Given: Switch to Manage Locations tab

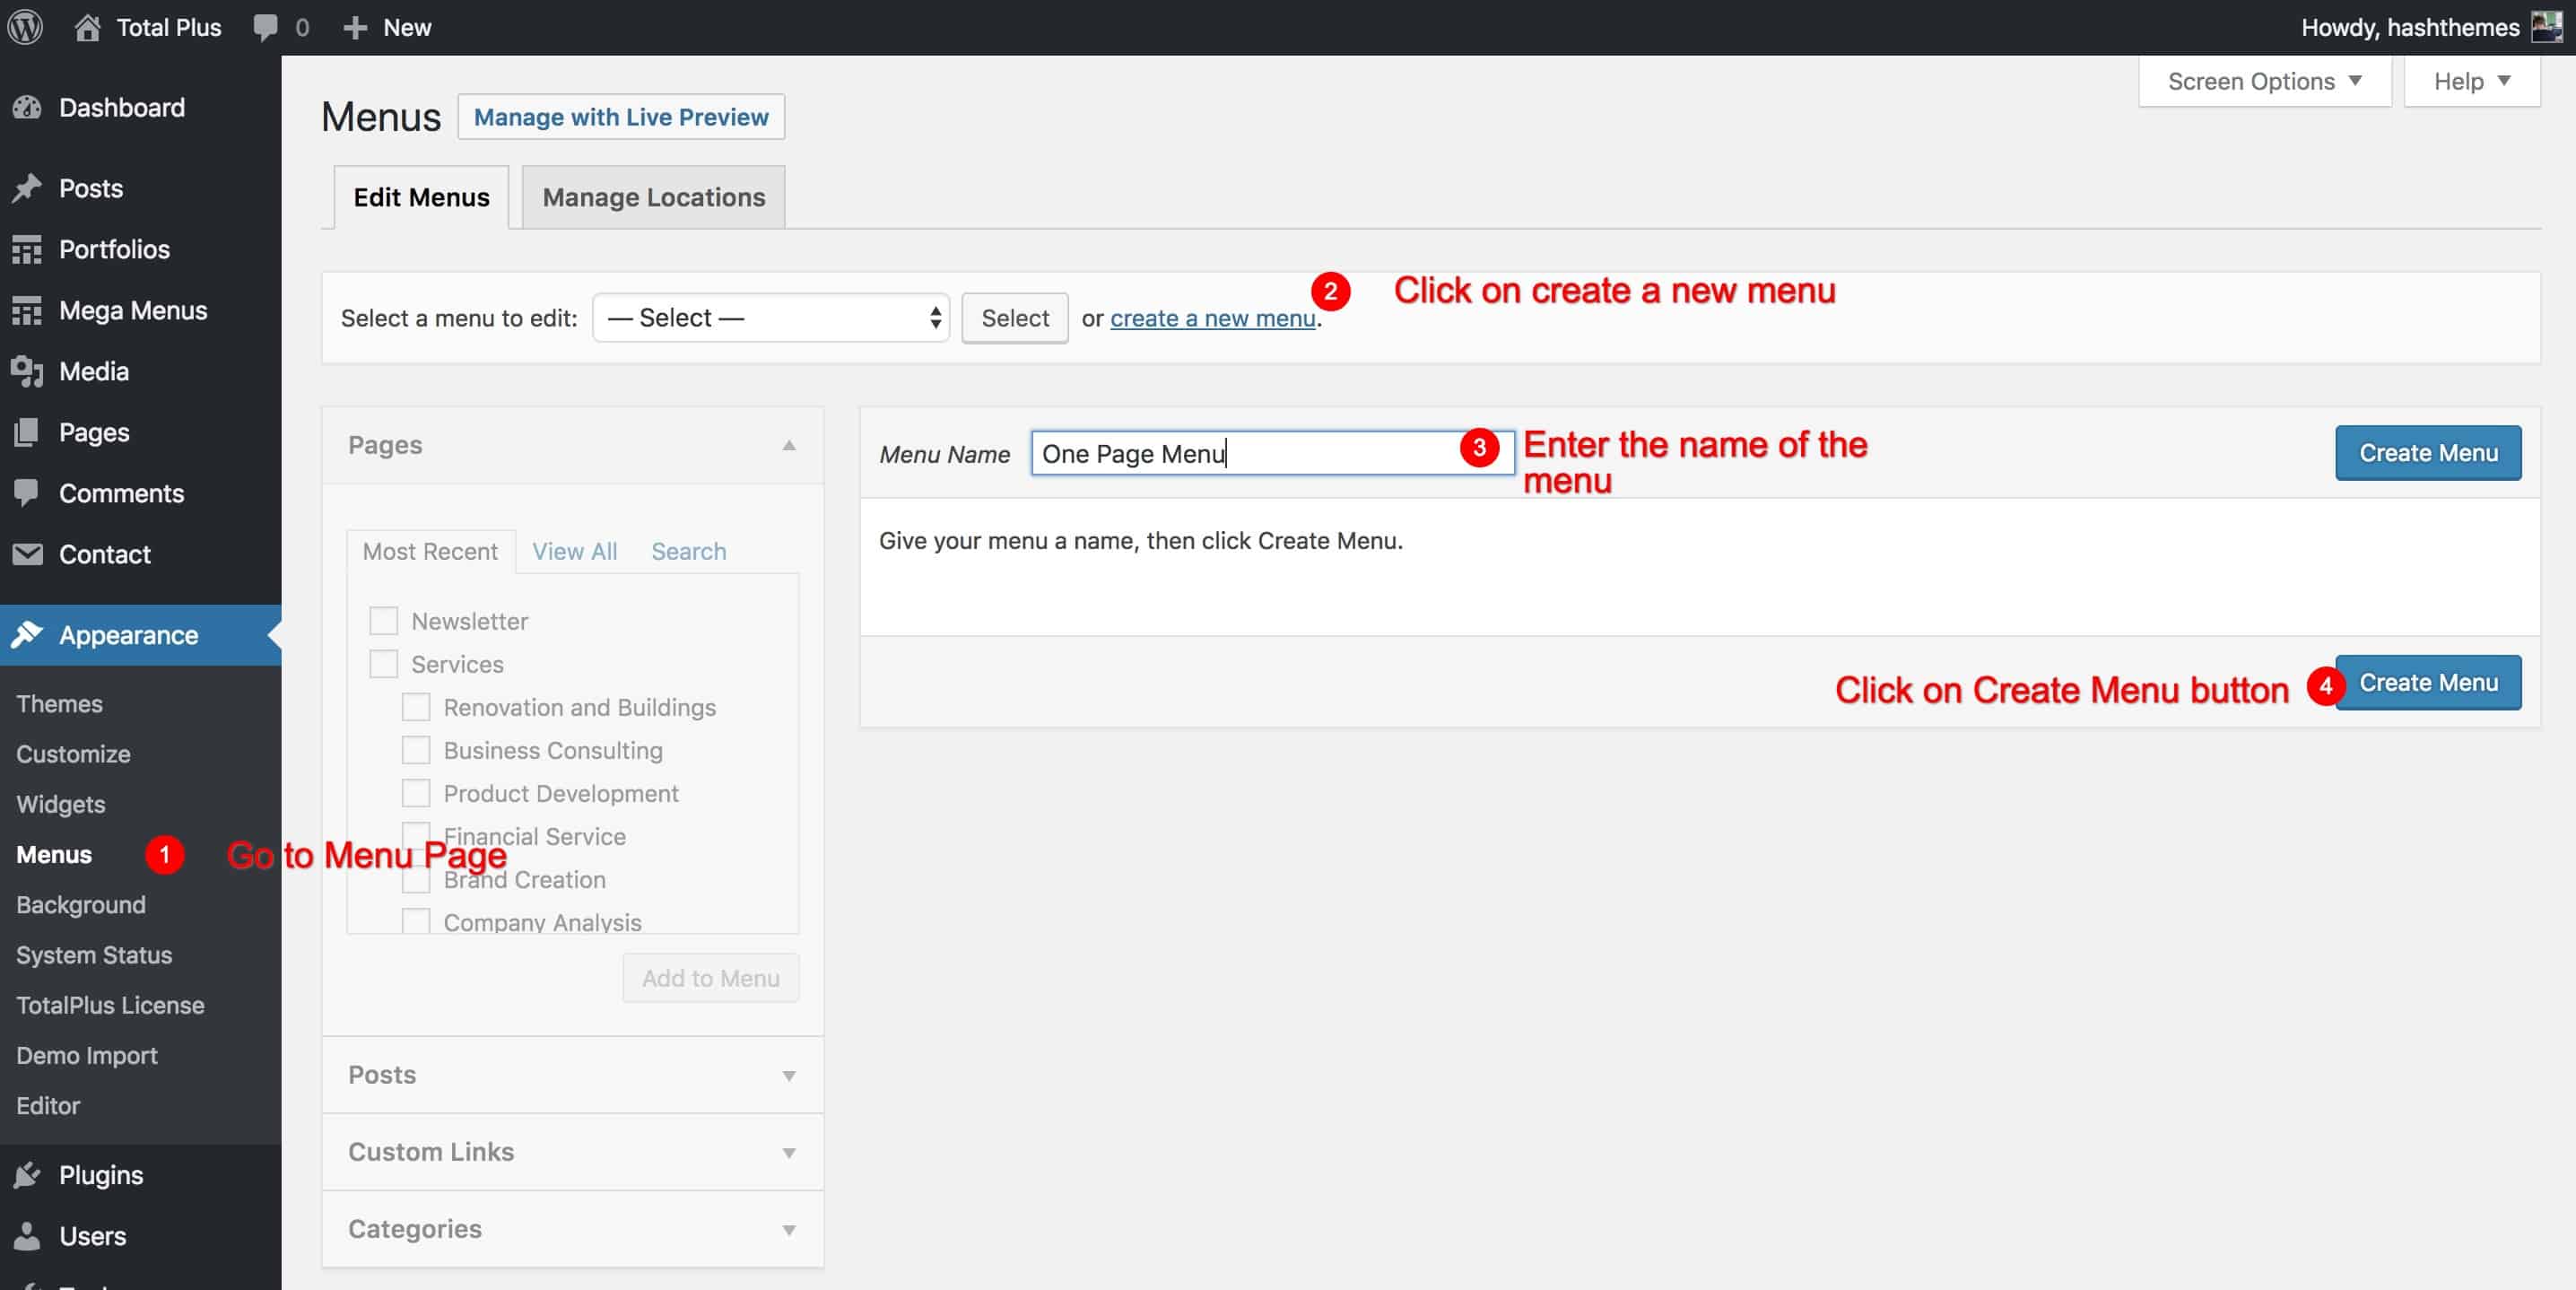Looking at the screenshot, I should click(x=653, y=197).
